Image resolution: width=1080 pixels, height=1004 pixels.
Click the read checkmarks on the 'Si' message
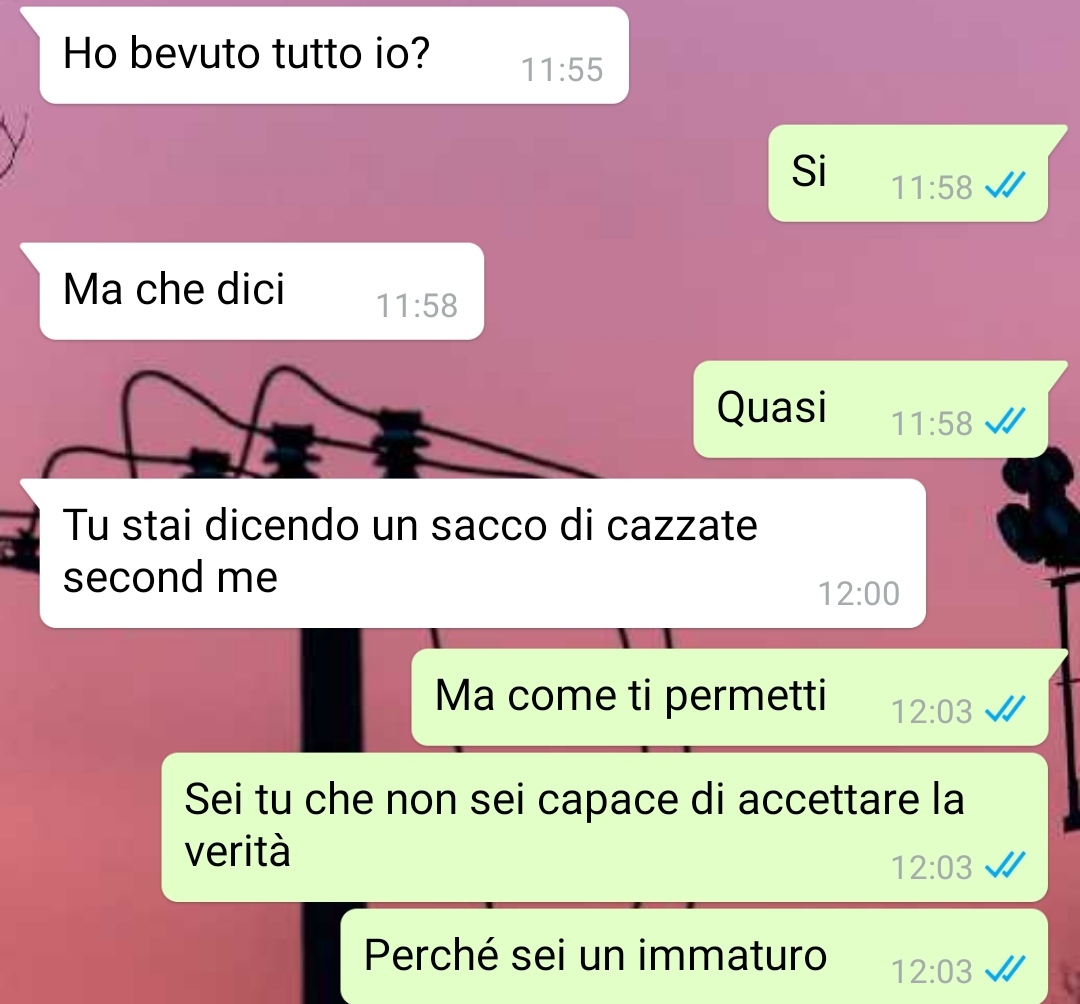point(1005,185)
